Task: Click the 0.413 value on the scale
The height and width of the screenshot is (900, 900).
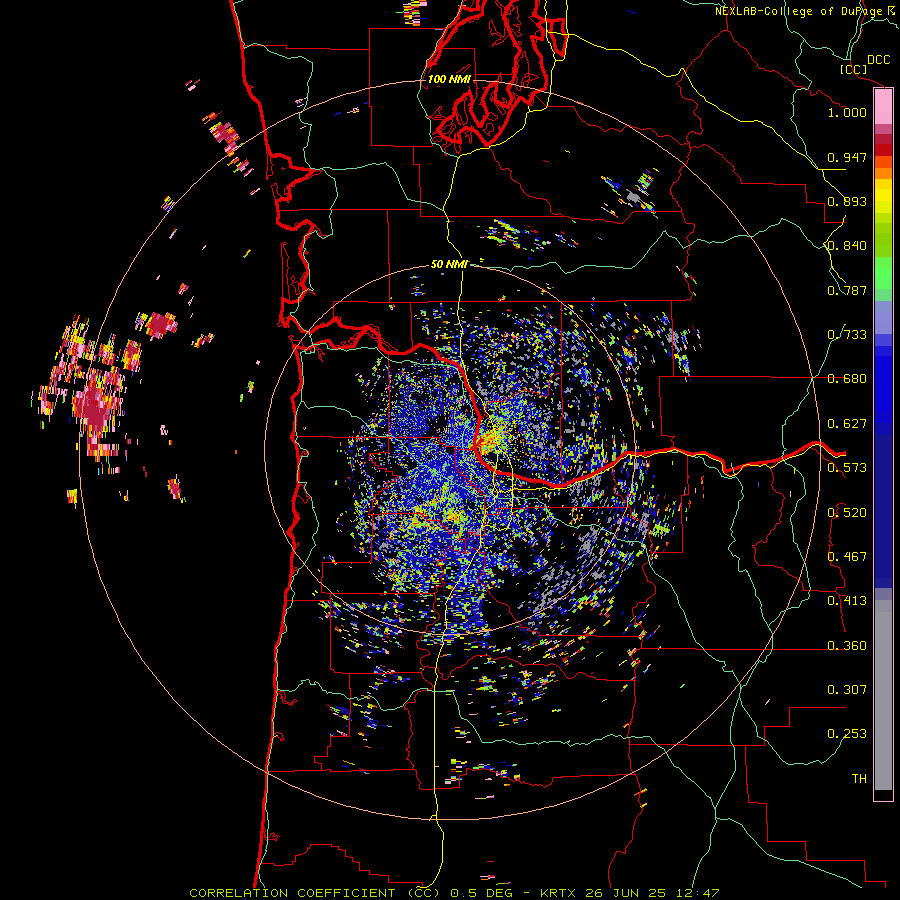Action: tap(847, 601)
